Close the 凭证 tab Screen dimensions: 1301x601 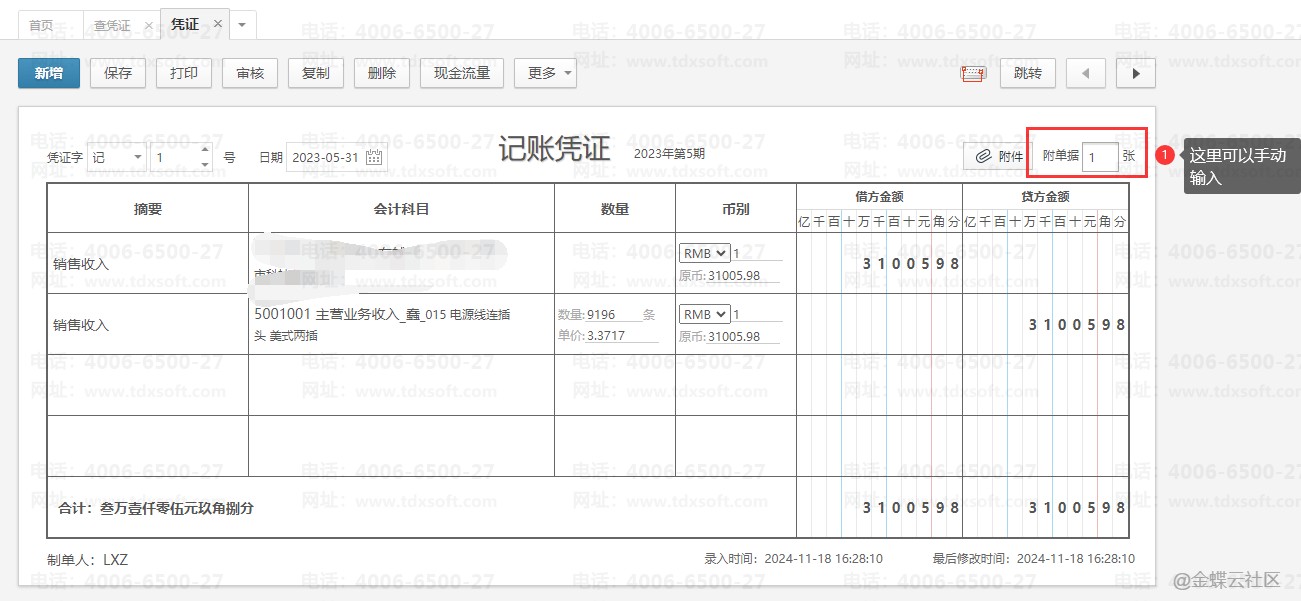click(218, 24)
